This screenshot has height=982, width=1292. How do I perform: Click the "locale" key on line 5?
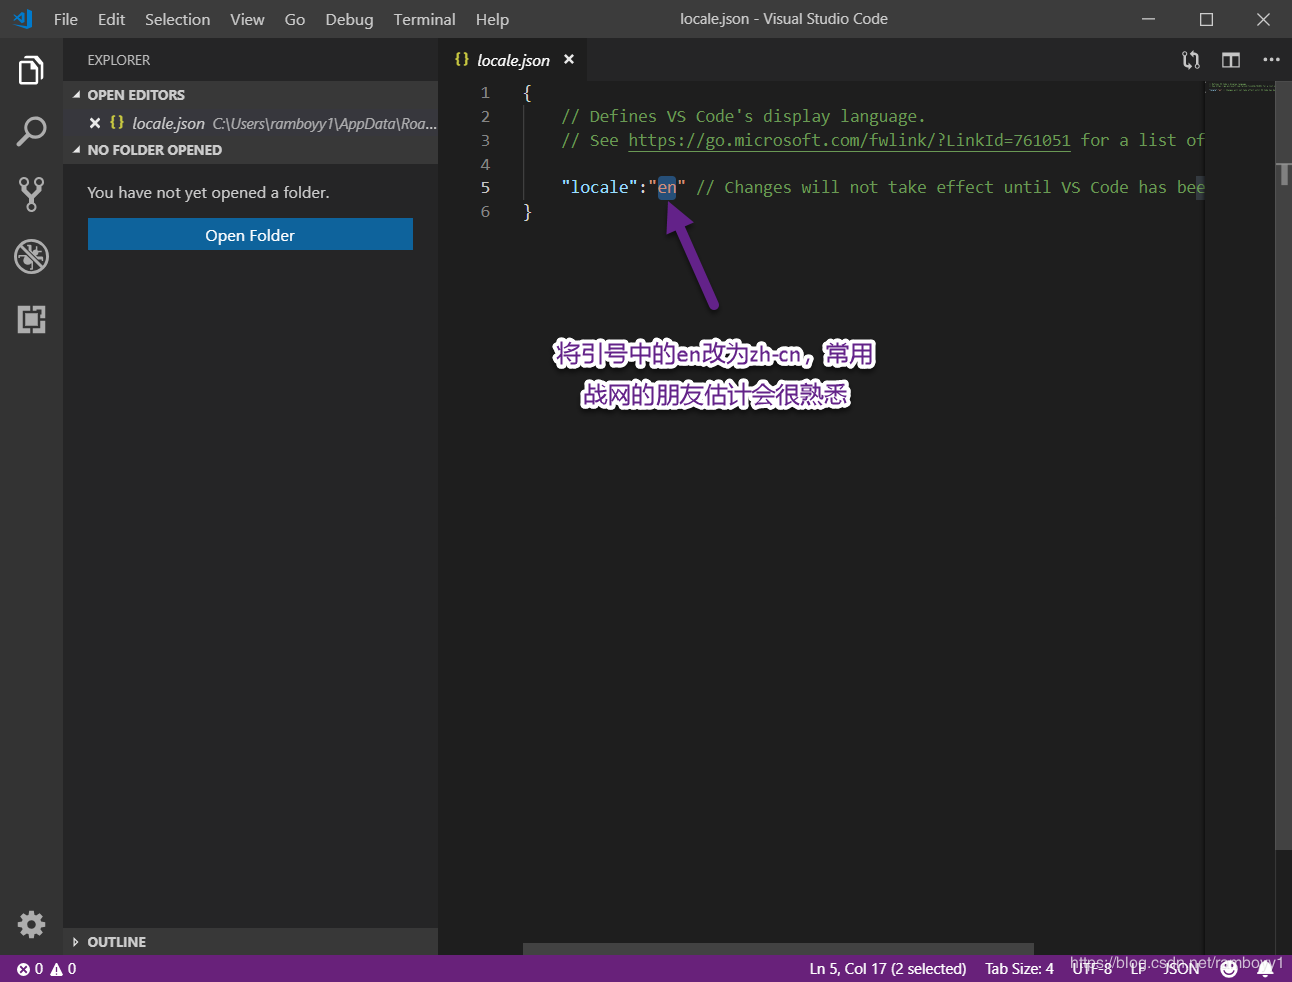[599, 187]
